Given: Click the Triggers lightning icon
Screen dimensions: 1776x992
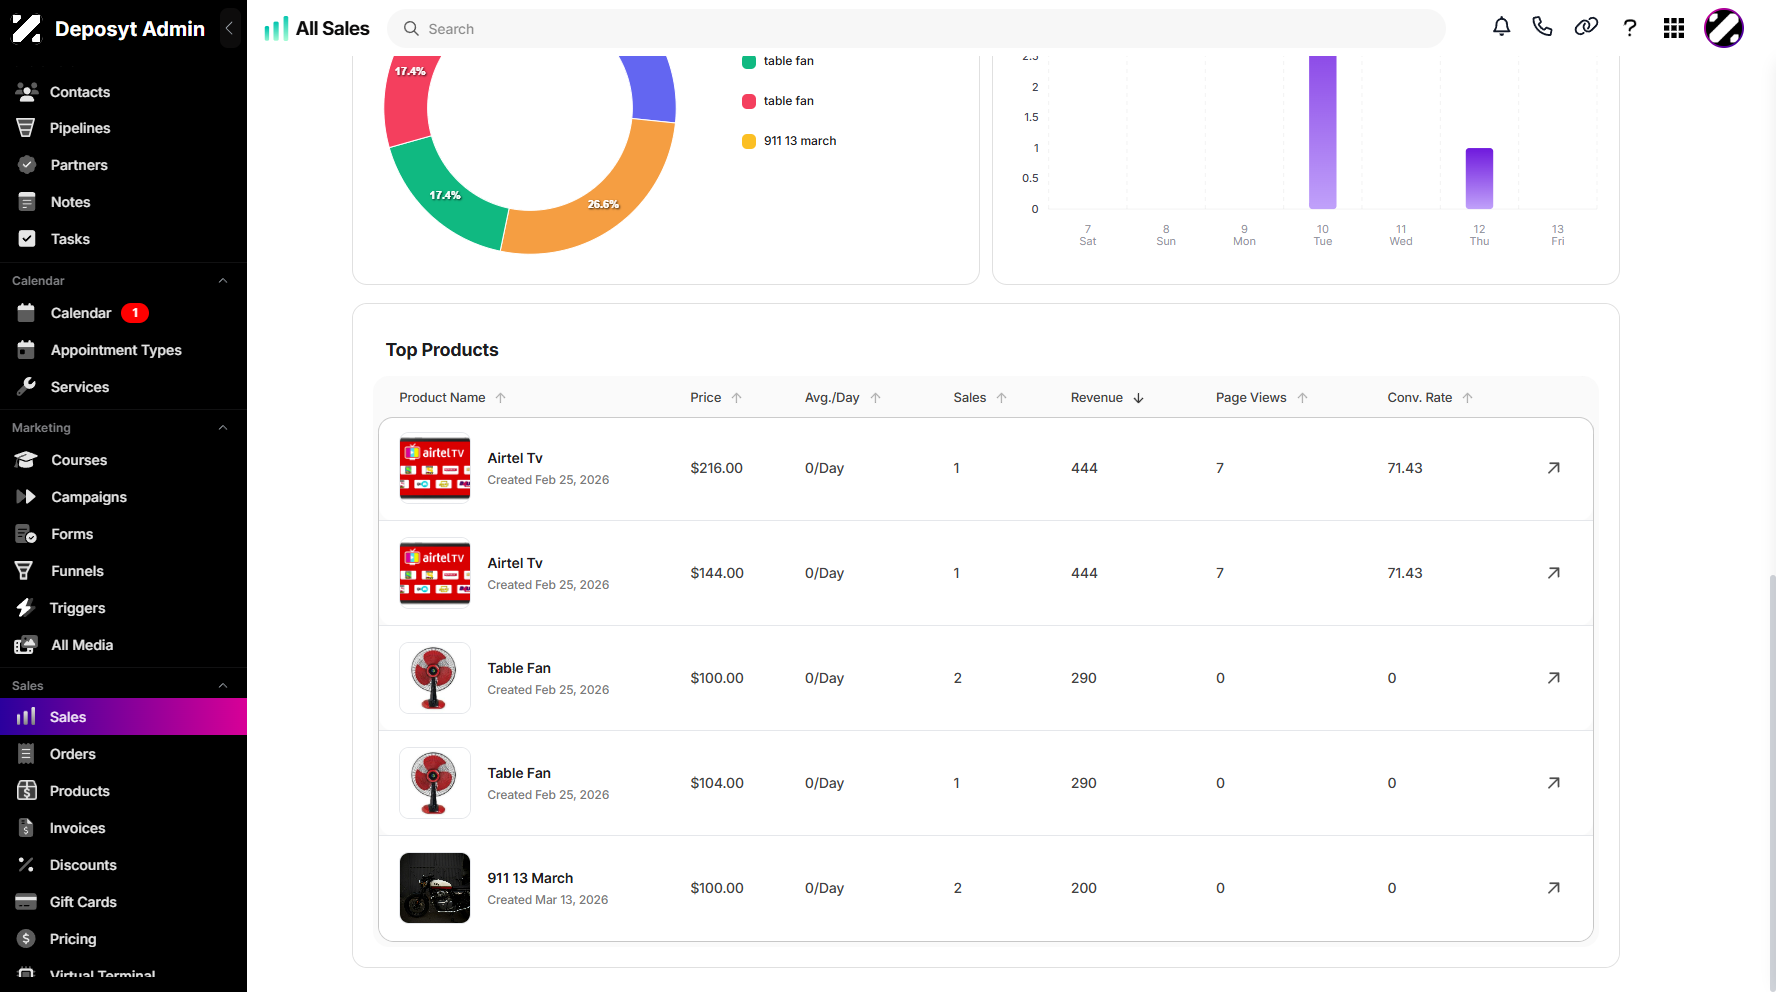Looking at the screenshot, I should coord(26,608).
